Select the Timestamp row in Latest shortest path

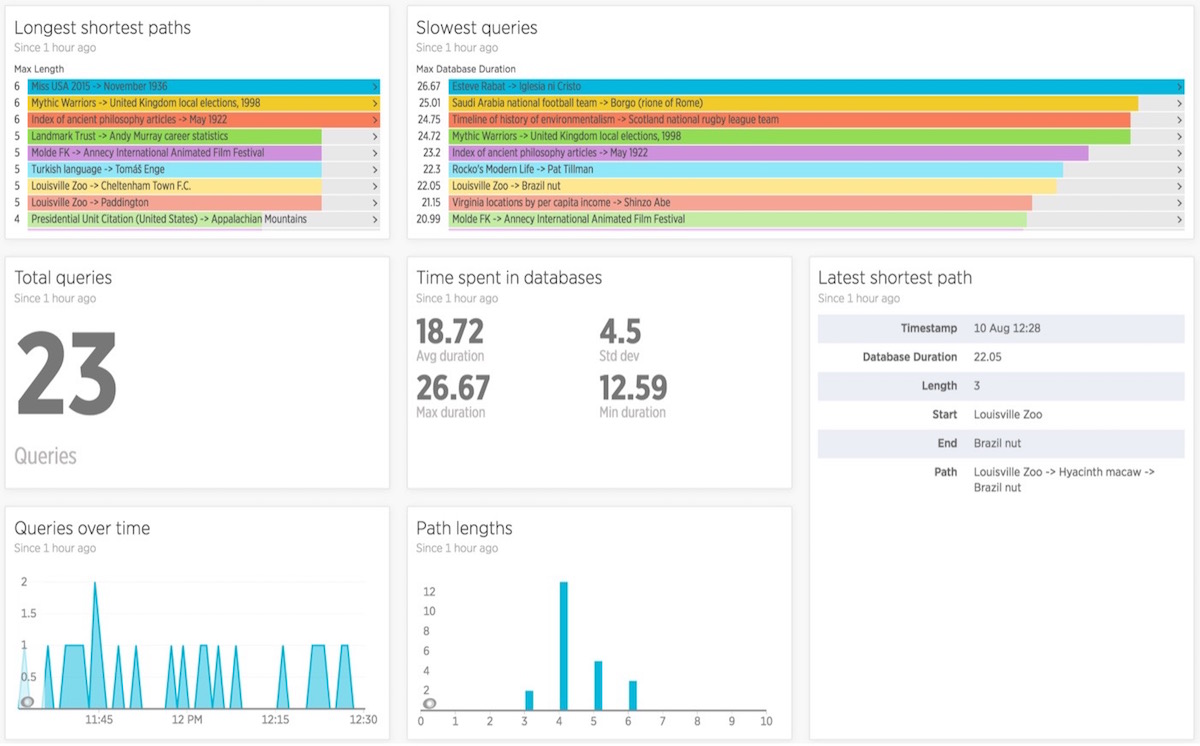click(x=1000, y=328)
